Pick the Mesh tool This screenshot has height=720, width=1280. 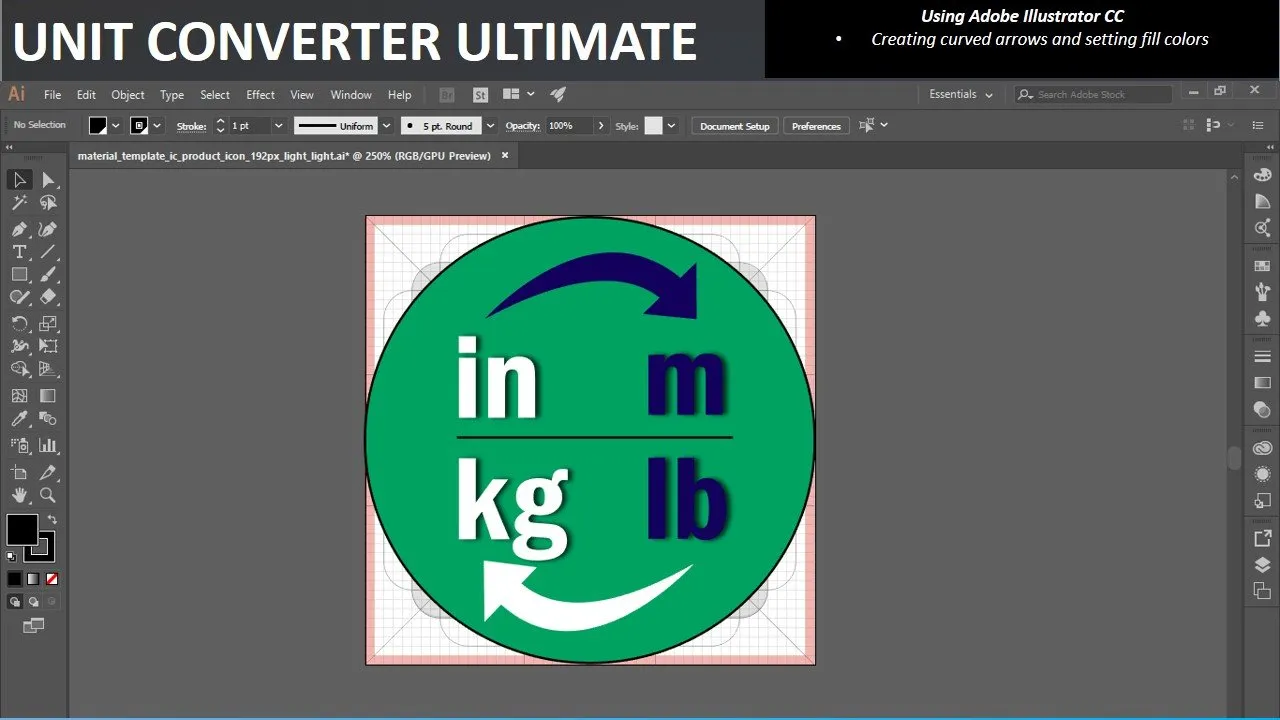19,396
